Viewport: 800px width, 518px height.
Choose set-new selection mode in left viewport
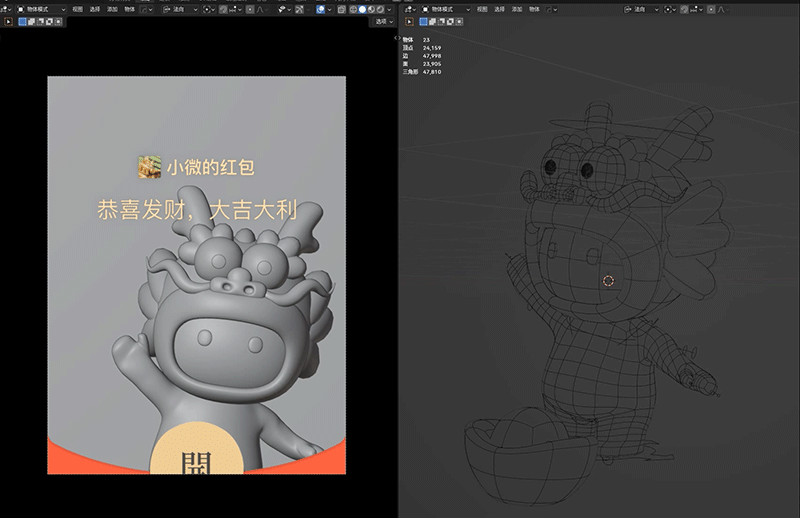(x=22, y=21)
